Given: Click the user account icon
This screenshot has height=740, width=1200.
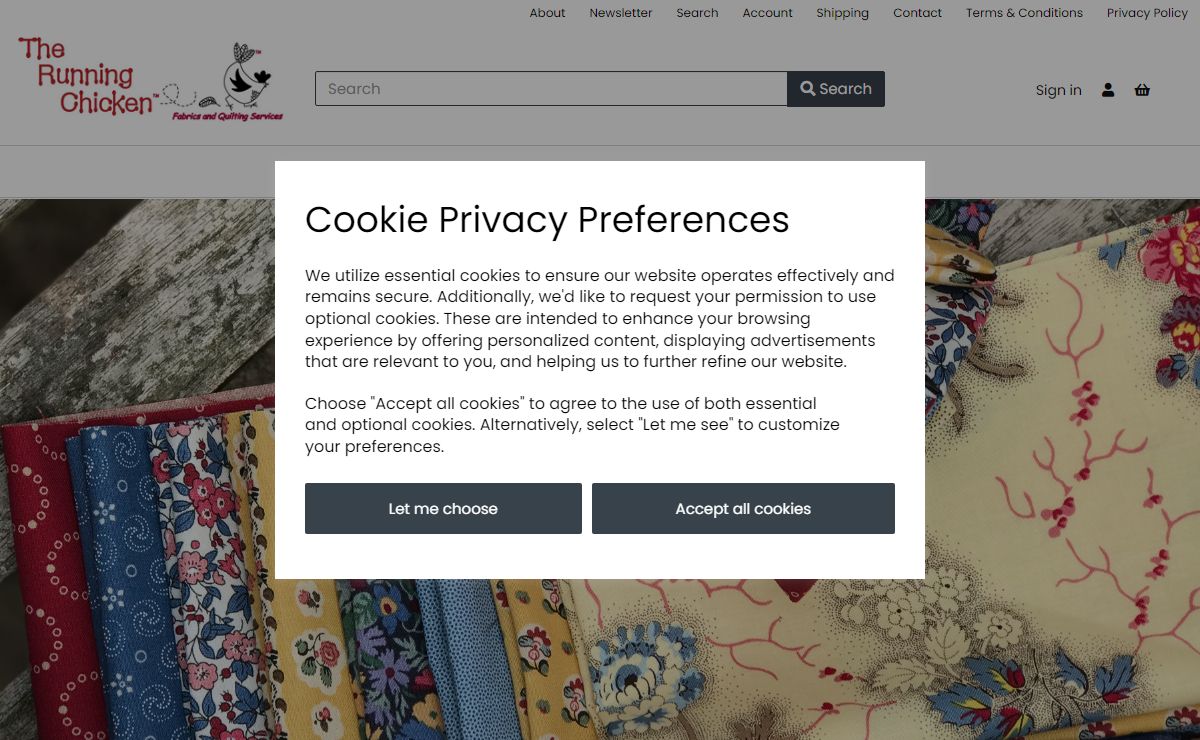Looking at the screenshot, I should coord(1108,90).
